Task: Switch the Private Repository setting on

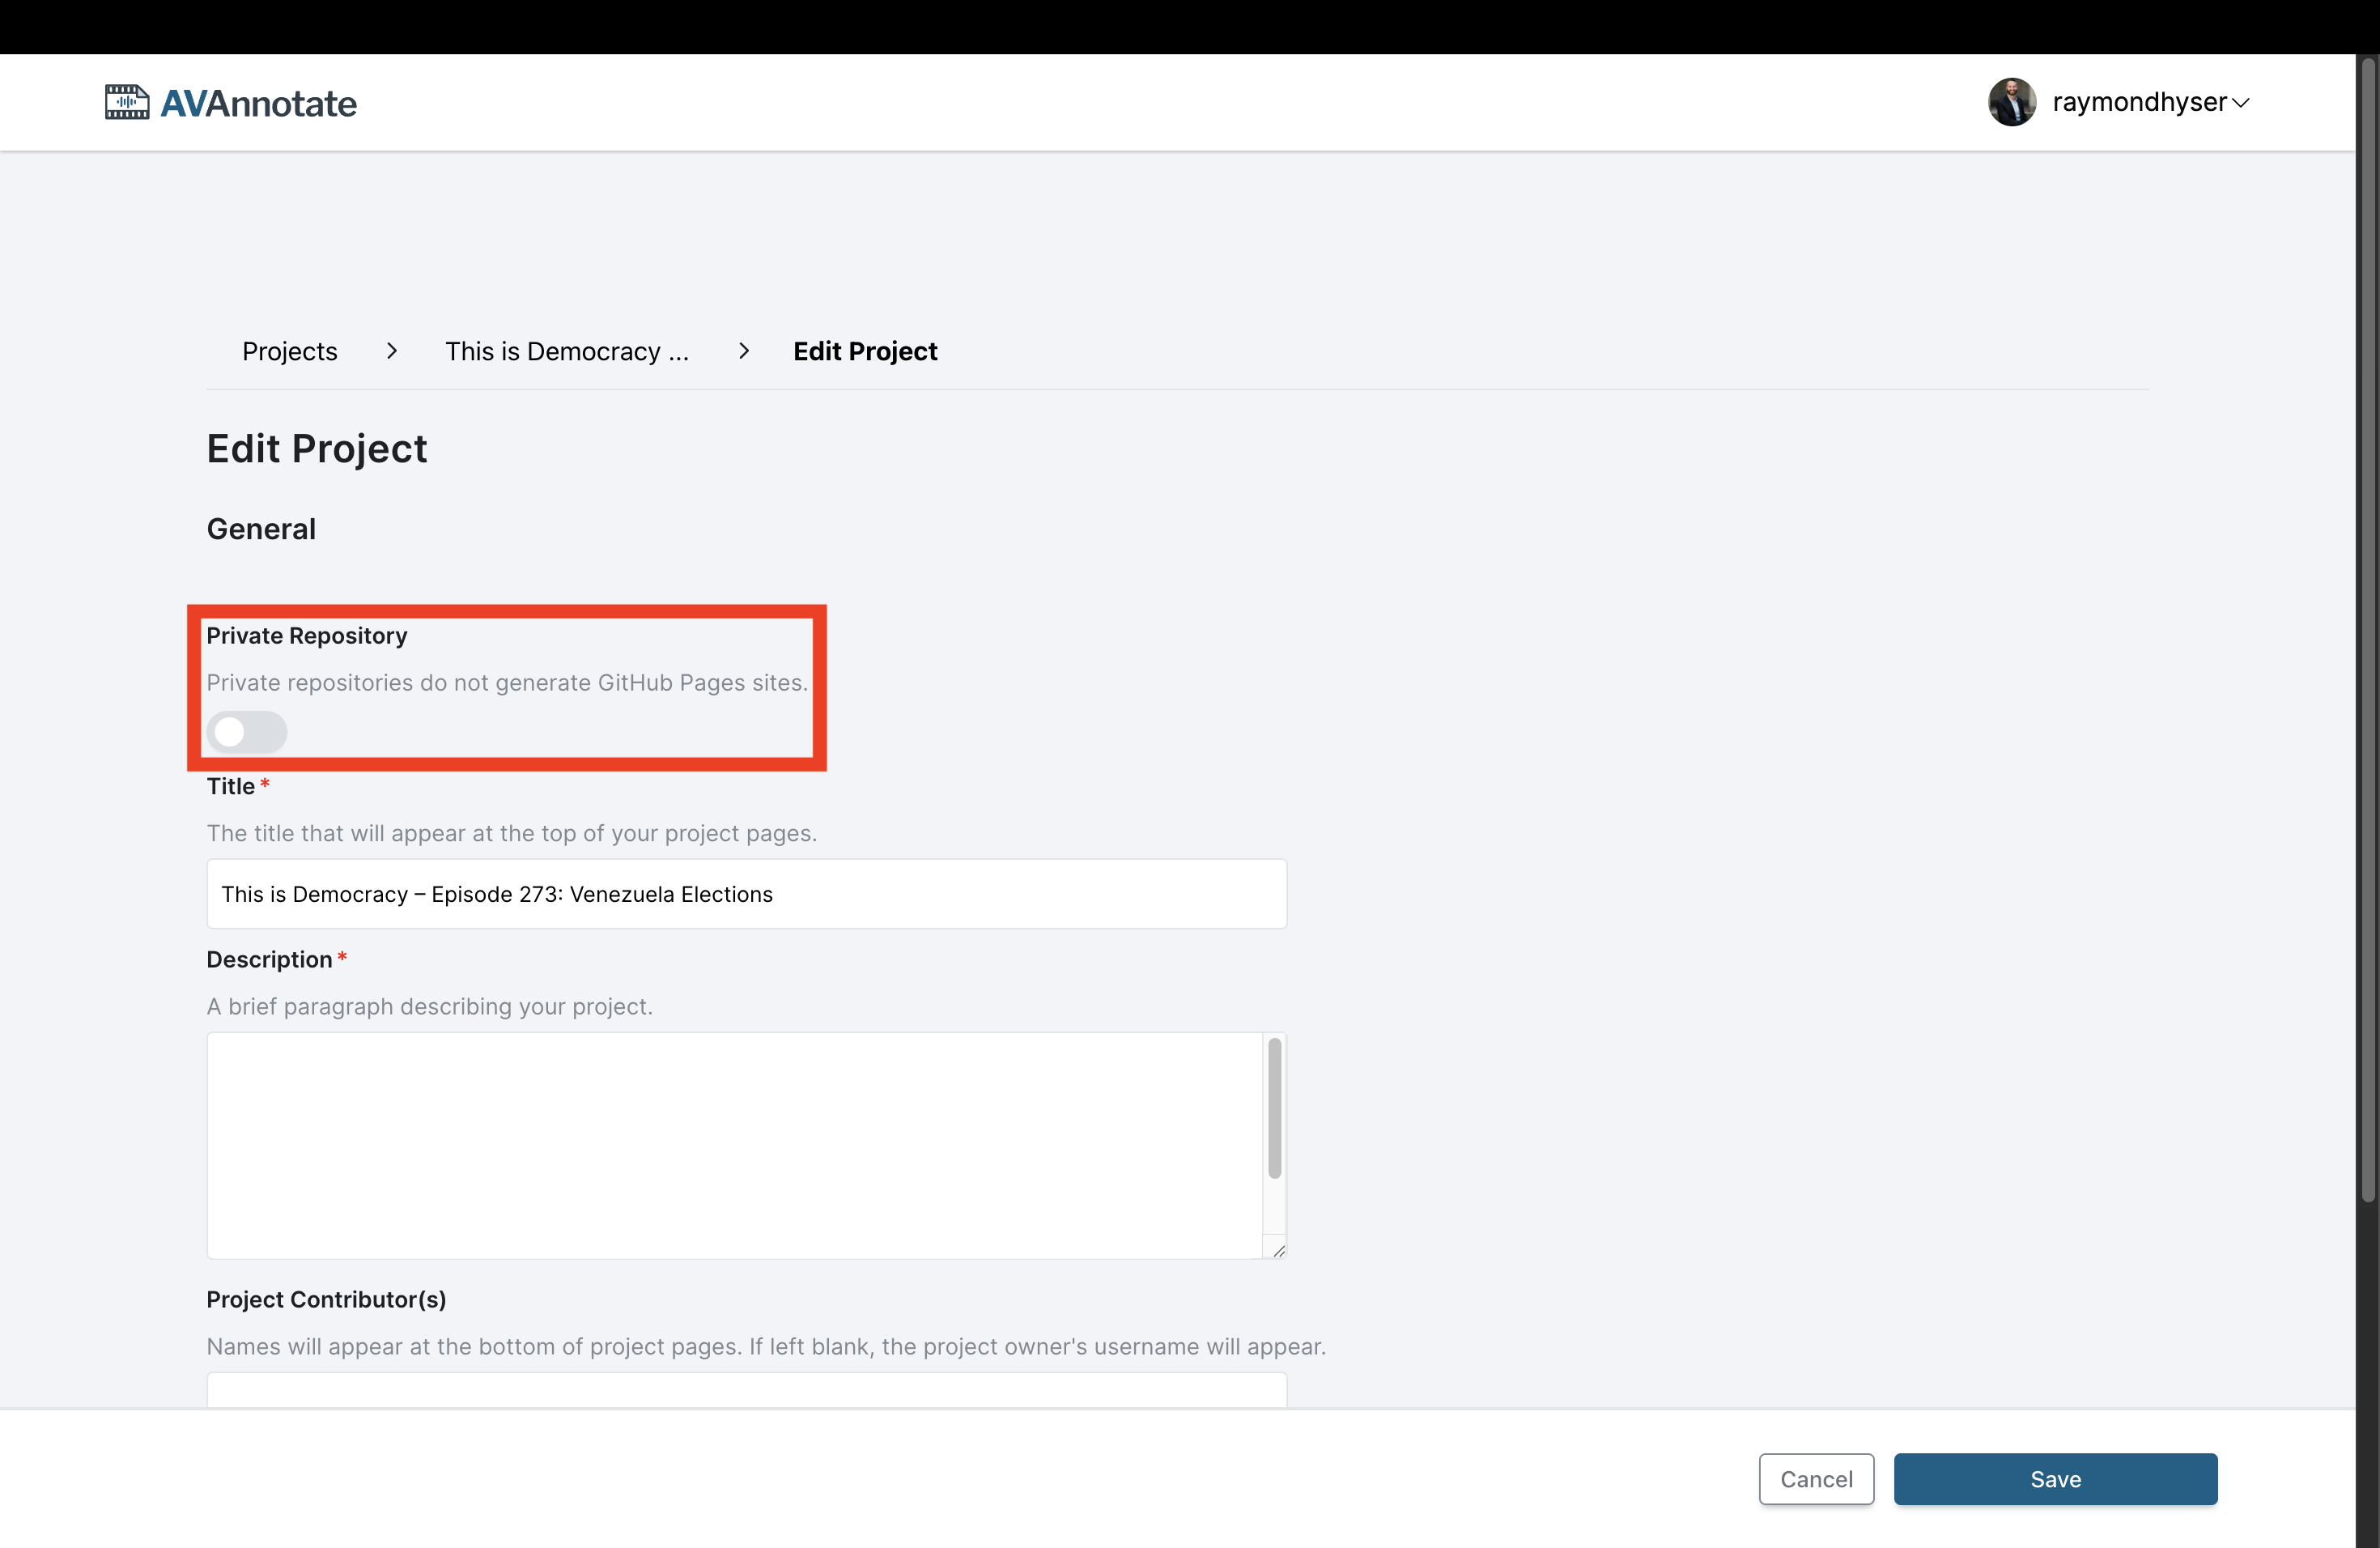Action: pos(247,732)
